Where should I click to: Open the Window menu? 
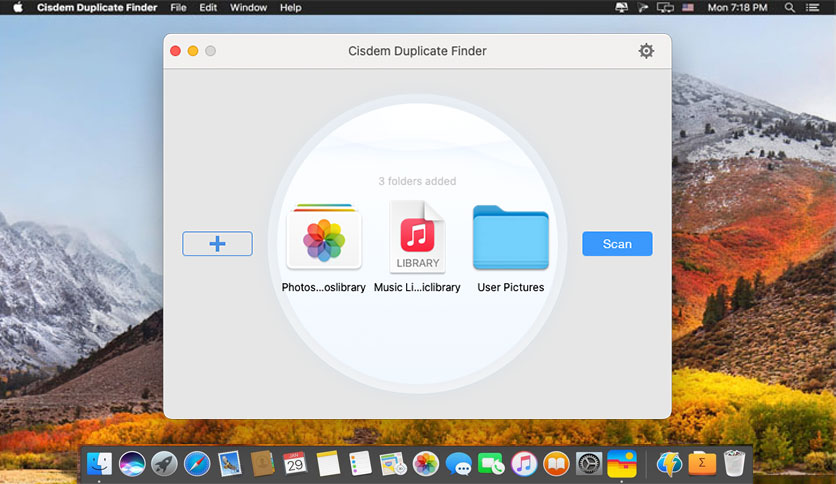tap(248, 7)
